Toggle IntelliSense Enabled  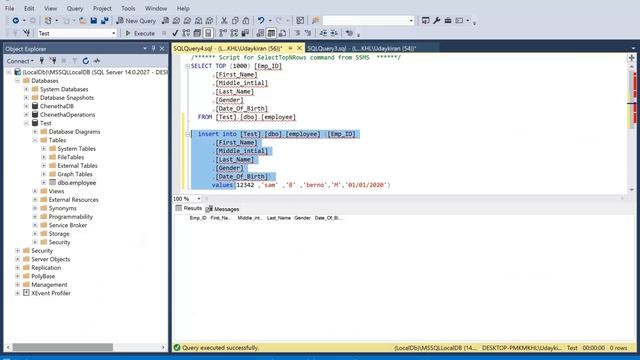pyautogui.click(x=208, y=33)
